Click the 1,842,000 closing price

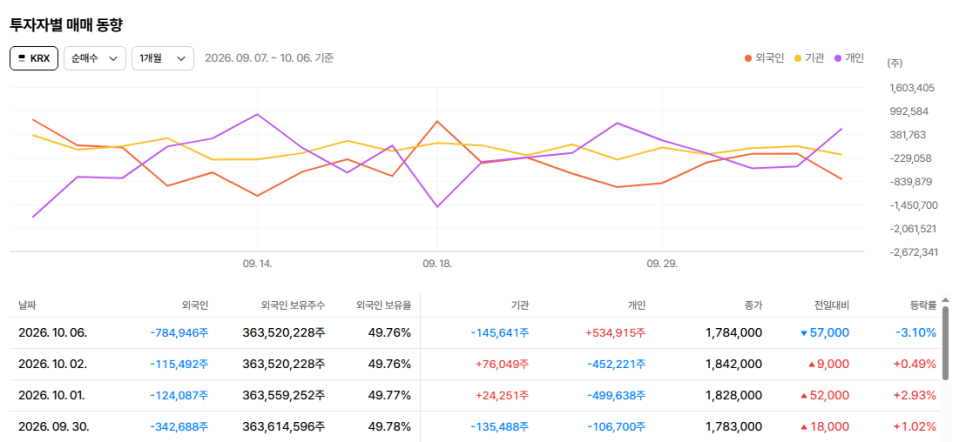pos(734,364)
